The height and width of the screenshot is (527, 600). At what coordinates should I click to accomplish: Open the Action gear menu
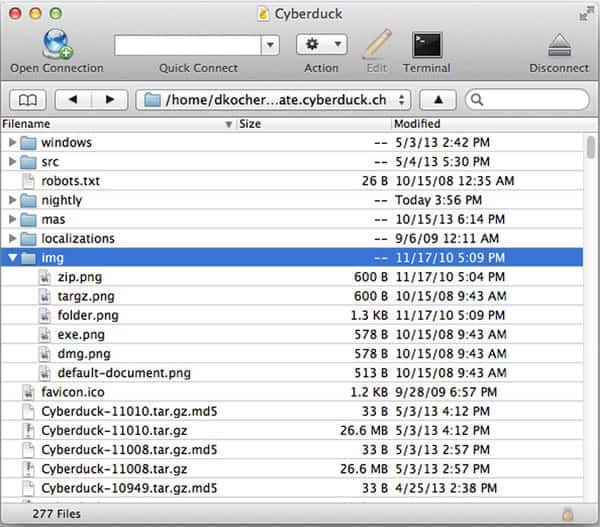click(321, 44)
